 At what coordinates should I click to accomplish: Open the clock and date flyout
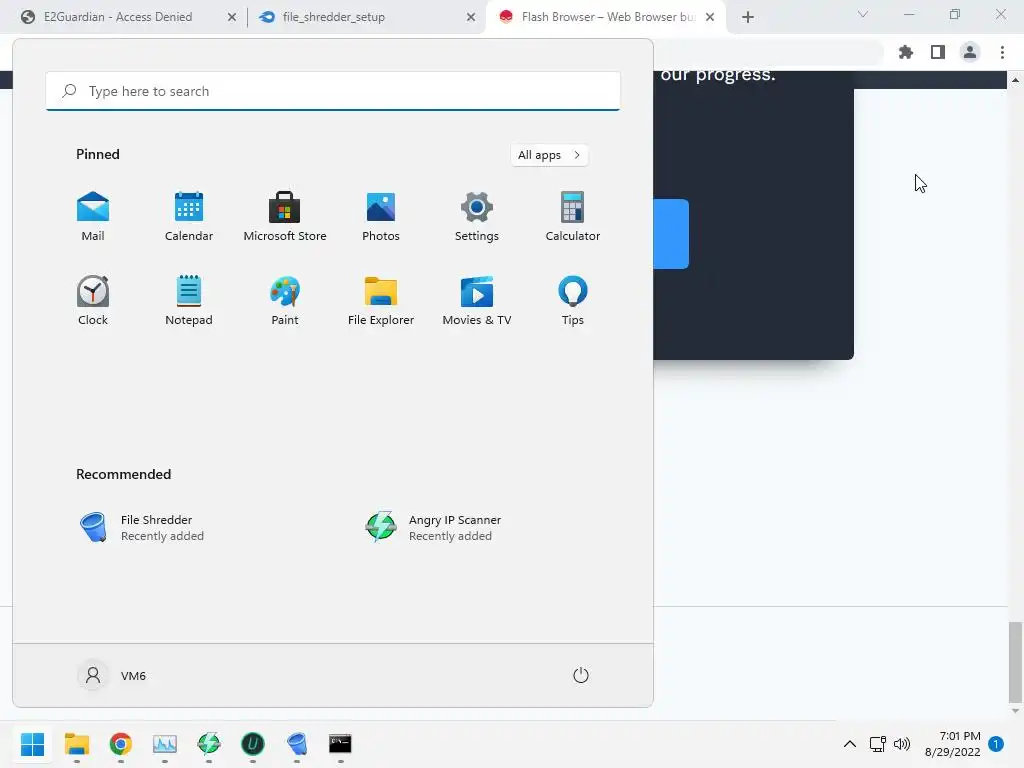tap(953, 744)
